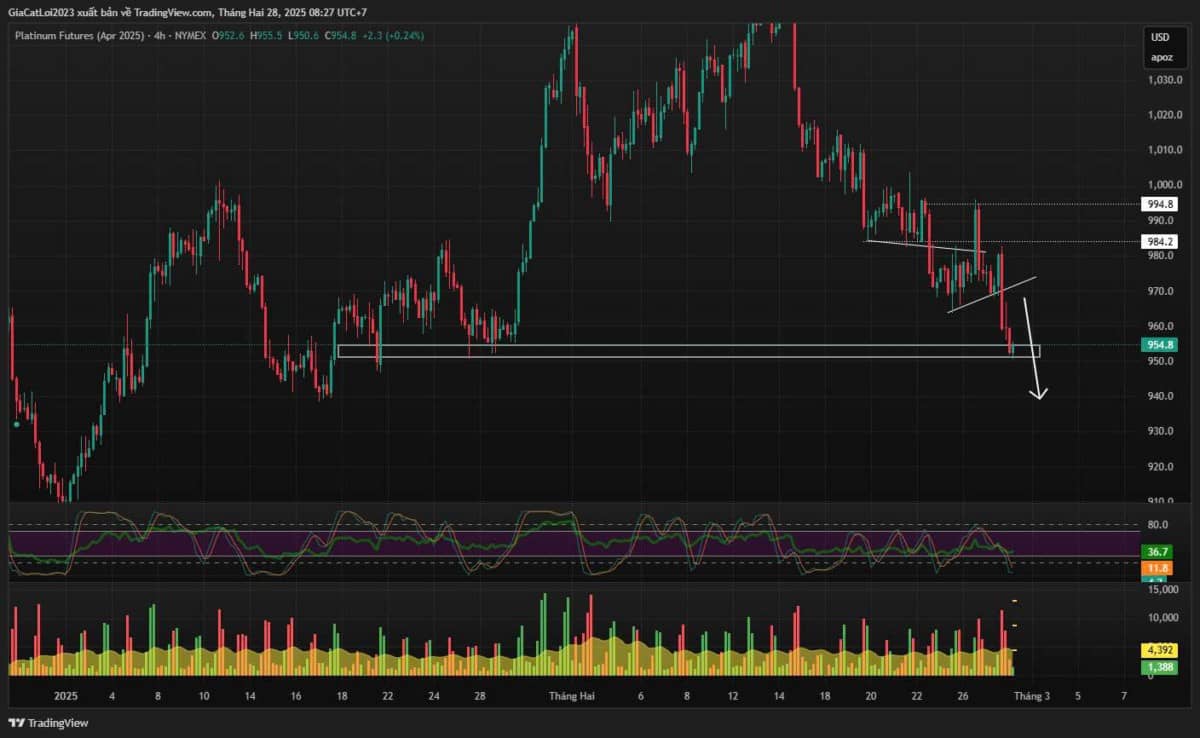Click the Tháng Hai label on the time axis
This screenshot has height=738, width=1200.
pos(571,696)
